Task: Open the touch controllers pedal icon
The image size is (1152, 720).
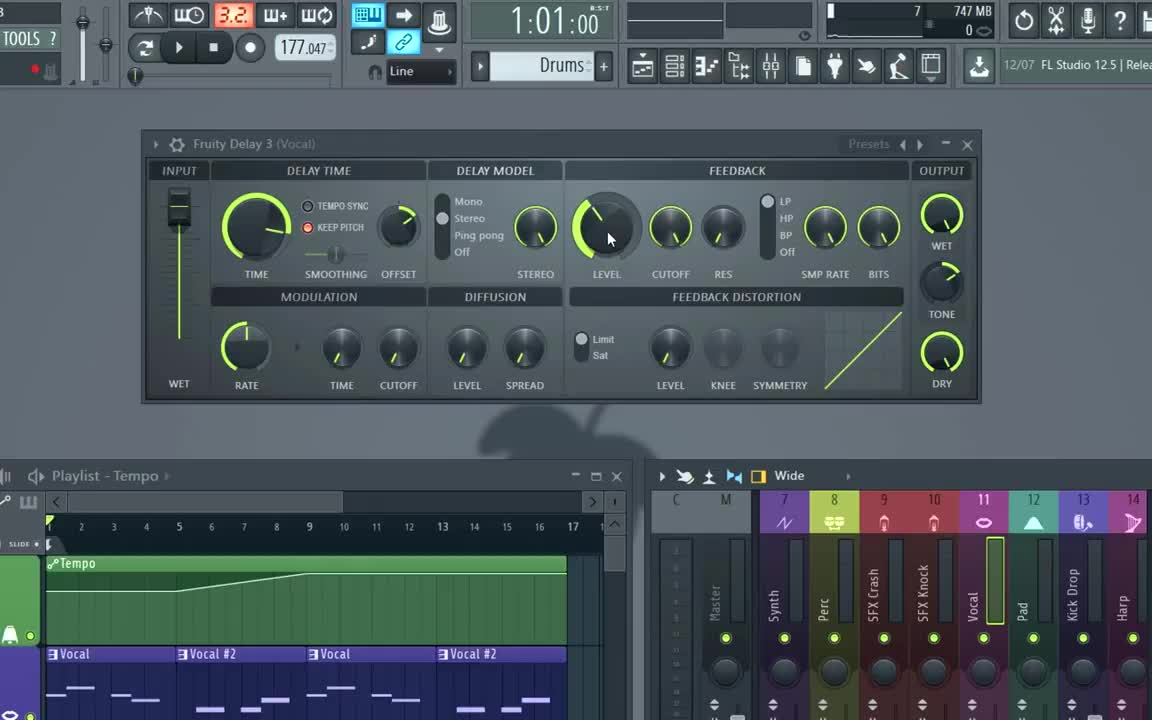Action: pyautogui.click(x=899, y=67)
